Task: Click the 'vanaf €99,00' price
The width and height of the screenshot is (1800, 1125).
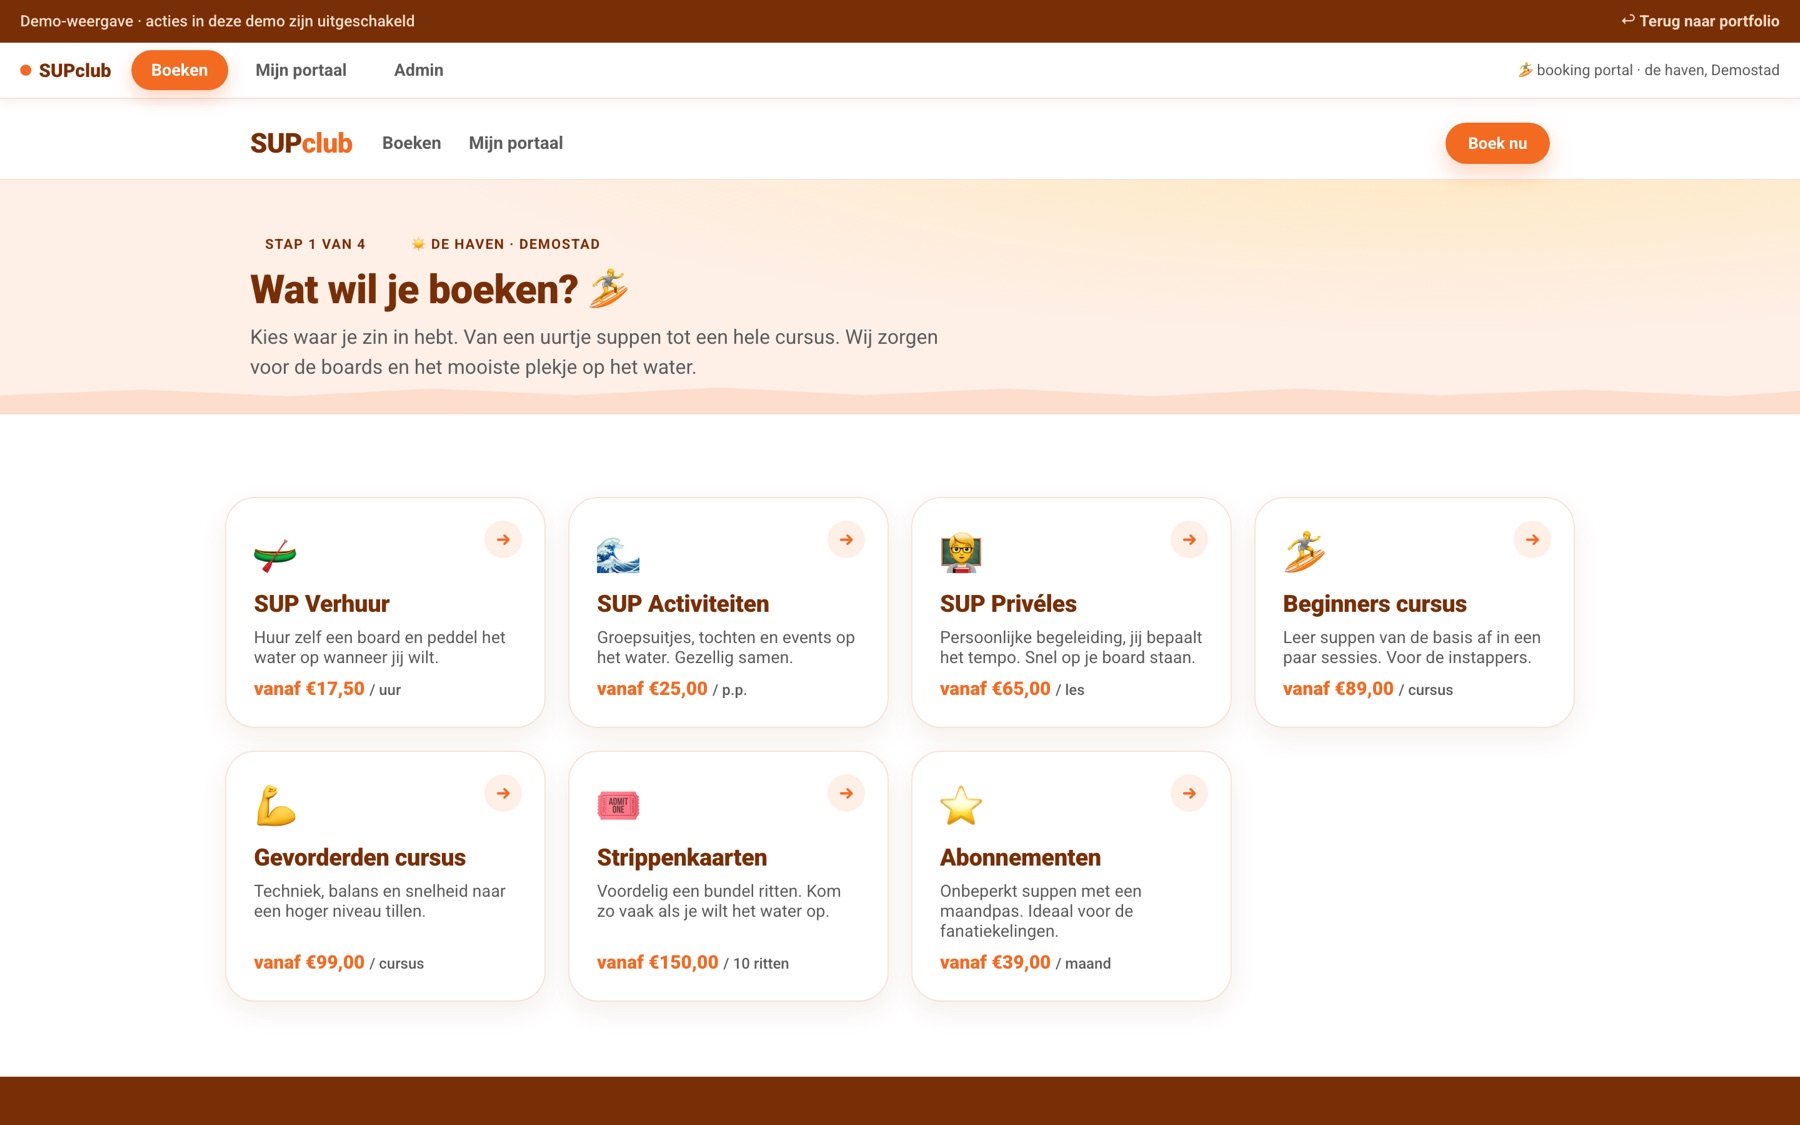Action: tap(309, 963)
